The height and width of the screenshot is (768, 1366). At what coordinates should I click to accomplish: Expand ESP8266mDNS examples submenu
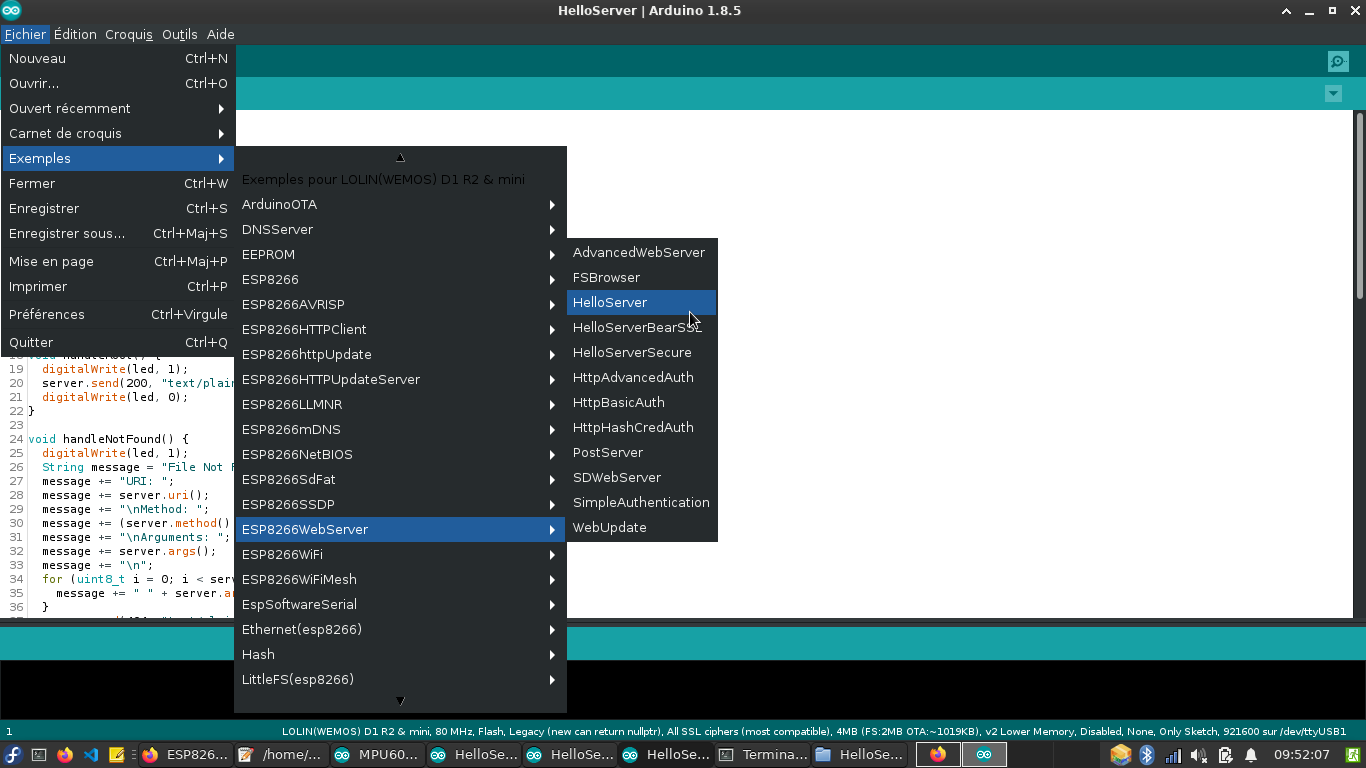[400, 430]
